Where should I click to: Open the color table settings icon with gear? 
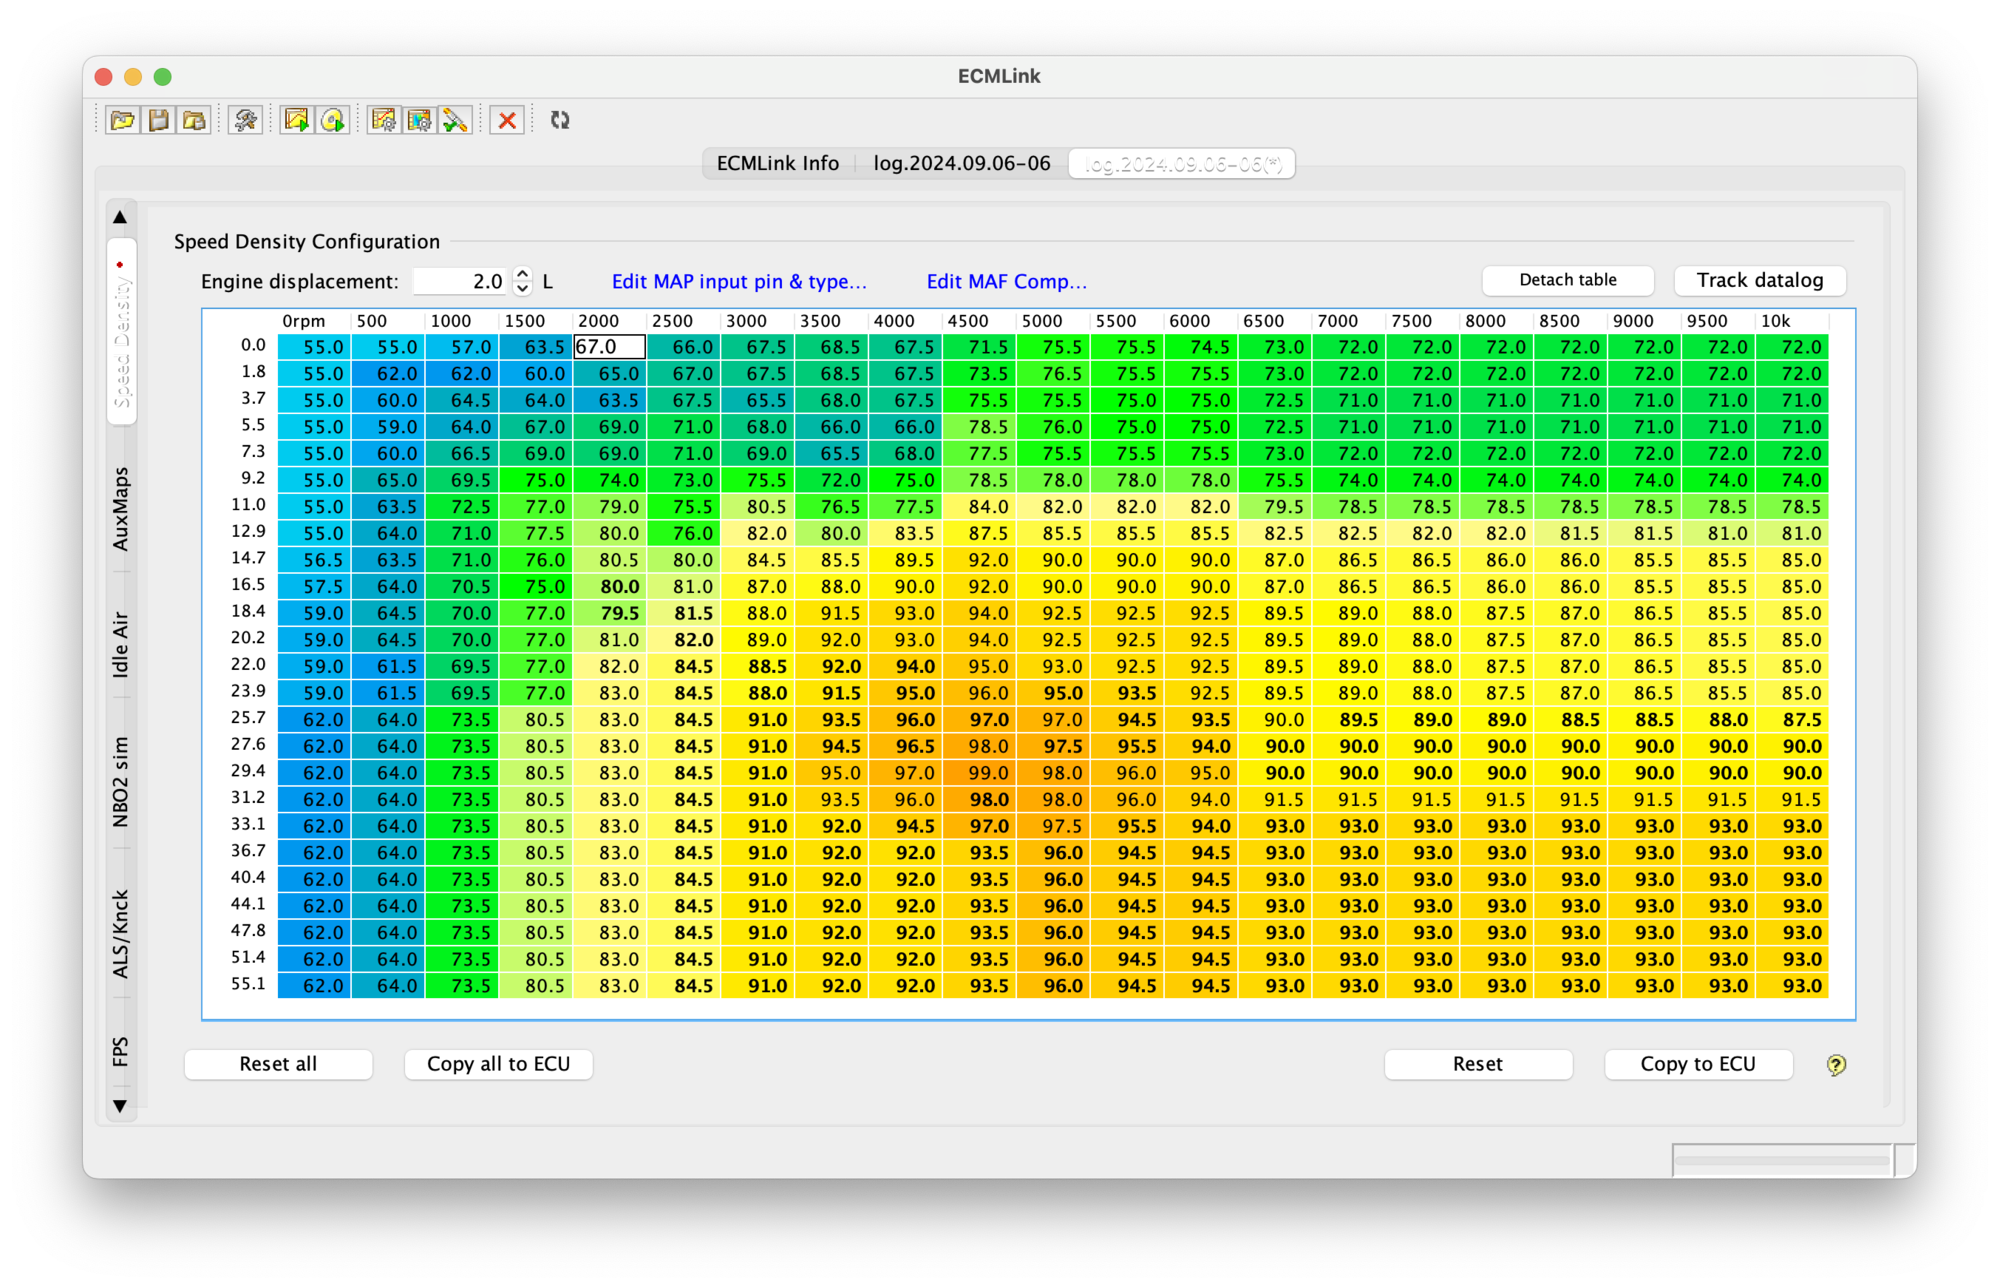pyautogui.click(x=419, y=121)
